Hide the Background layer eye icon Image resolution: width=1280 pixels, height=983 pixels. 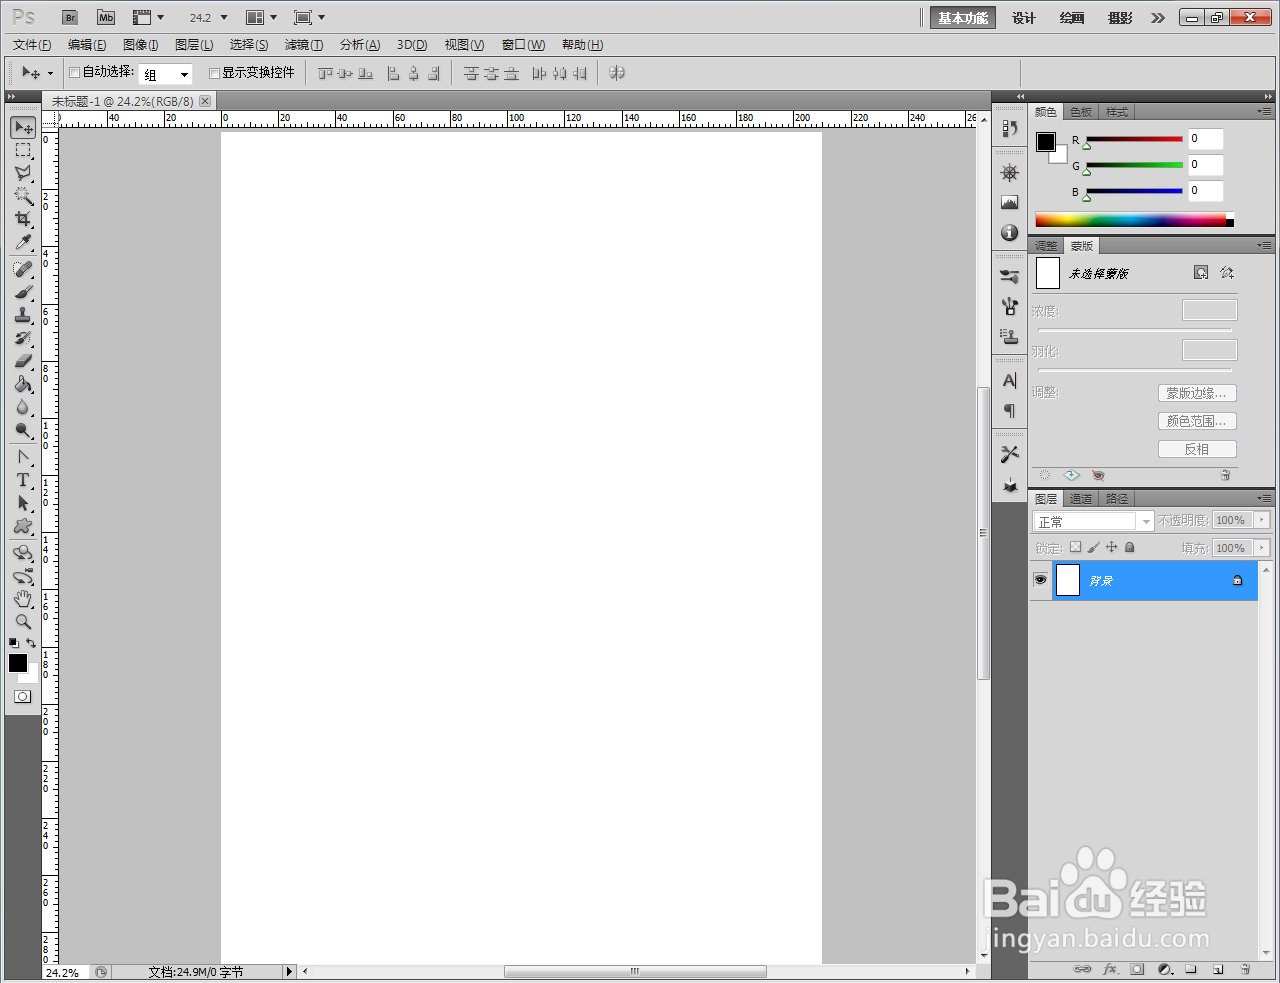pyautogui.click(x=1040, y=580)
